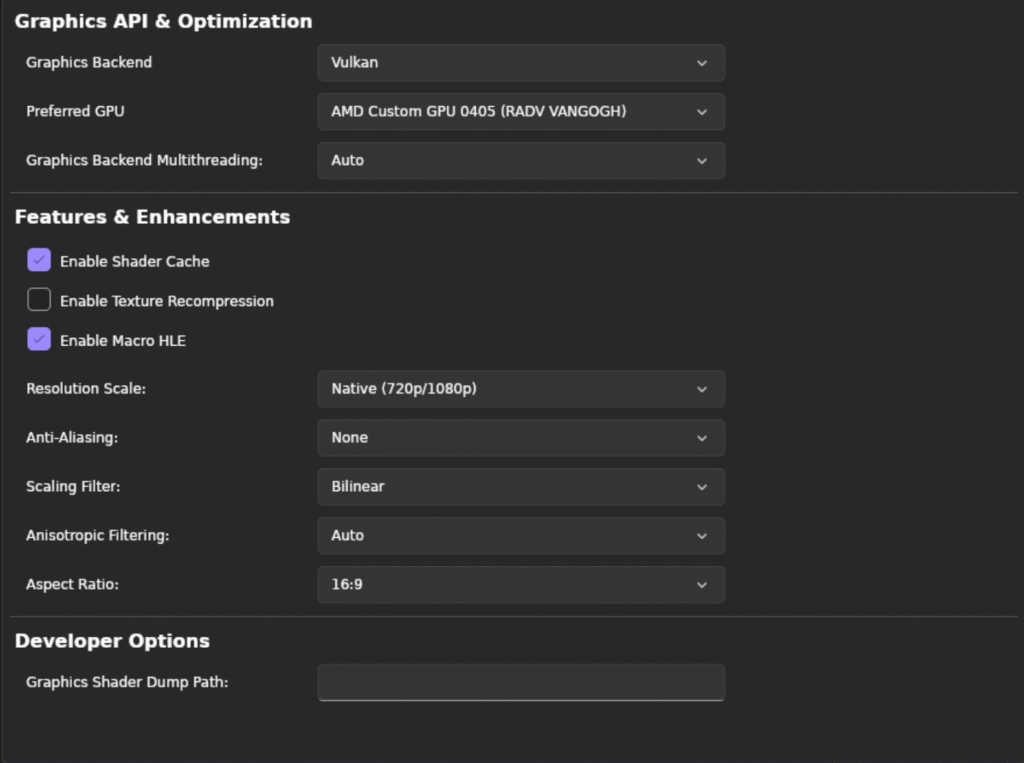Toggle Enable Shader Cache checkbox
1024x763 pixels.
pos(39,260)
